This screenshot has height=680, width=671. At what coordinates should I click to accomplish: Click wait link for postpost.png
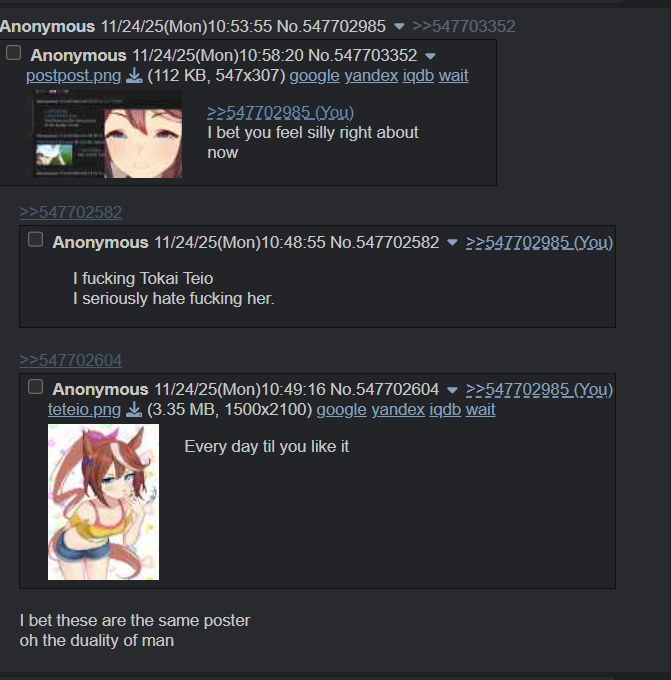point(453,76)
